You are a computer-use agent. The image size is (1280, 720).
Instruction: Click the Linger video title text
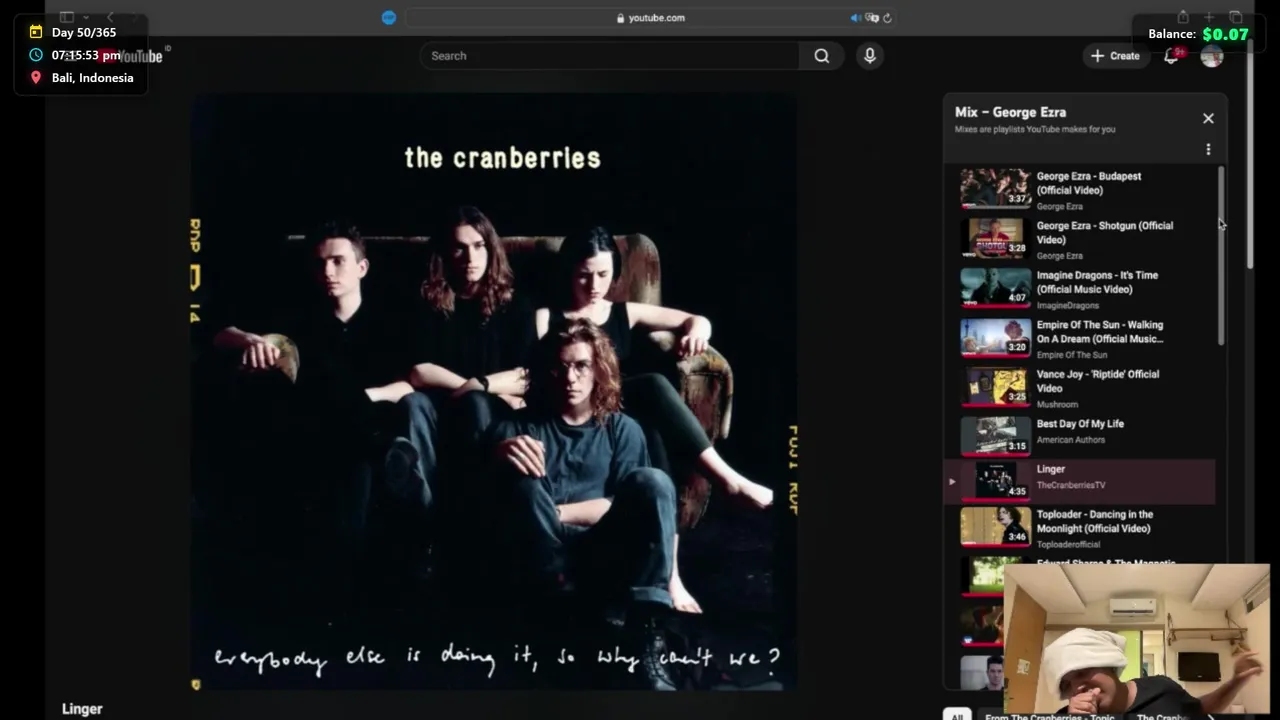click(82, 709)
